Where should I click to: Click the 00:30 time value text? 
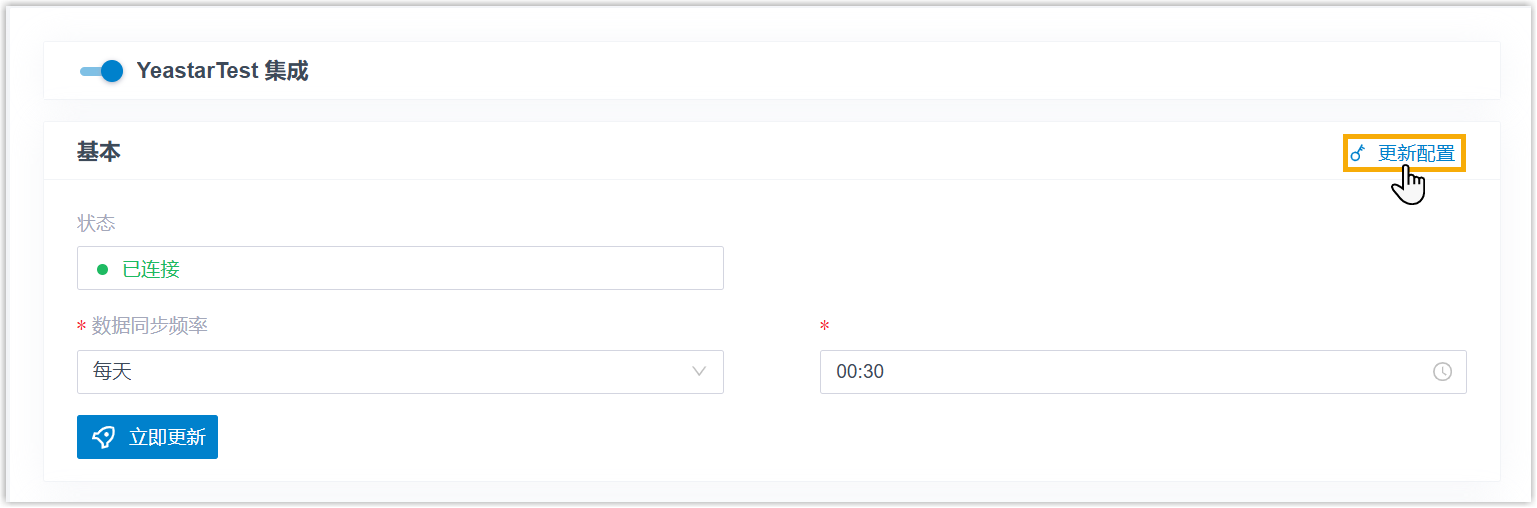860,372
